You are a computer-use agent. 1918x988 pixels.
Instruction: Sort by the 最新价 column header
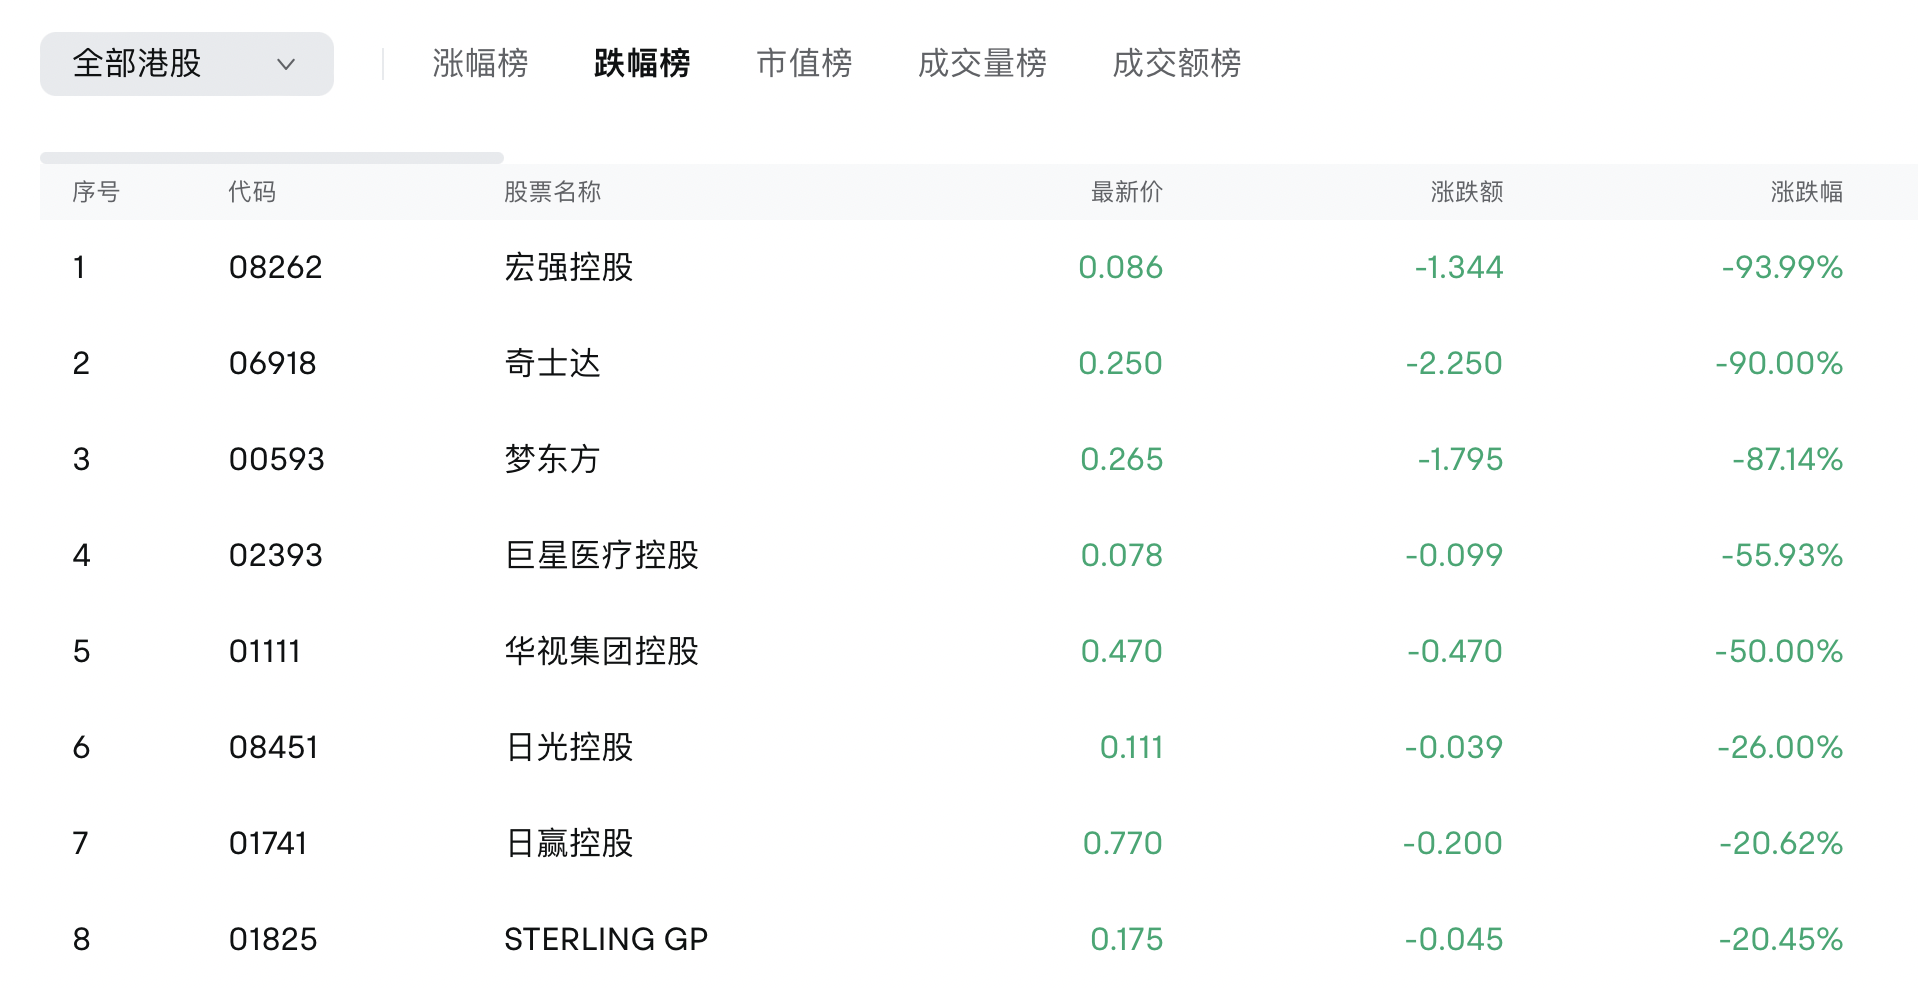click(x=1126, y=192)
